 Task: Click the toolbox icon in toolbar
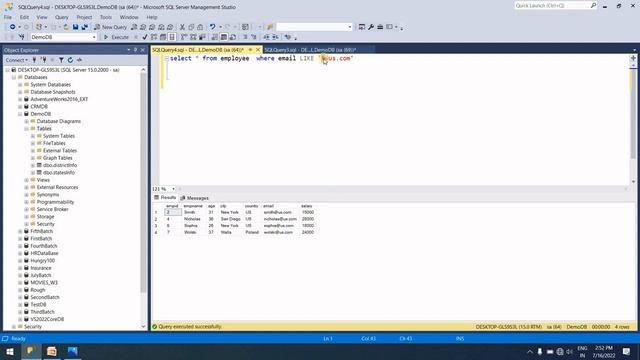(380, 27)
